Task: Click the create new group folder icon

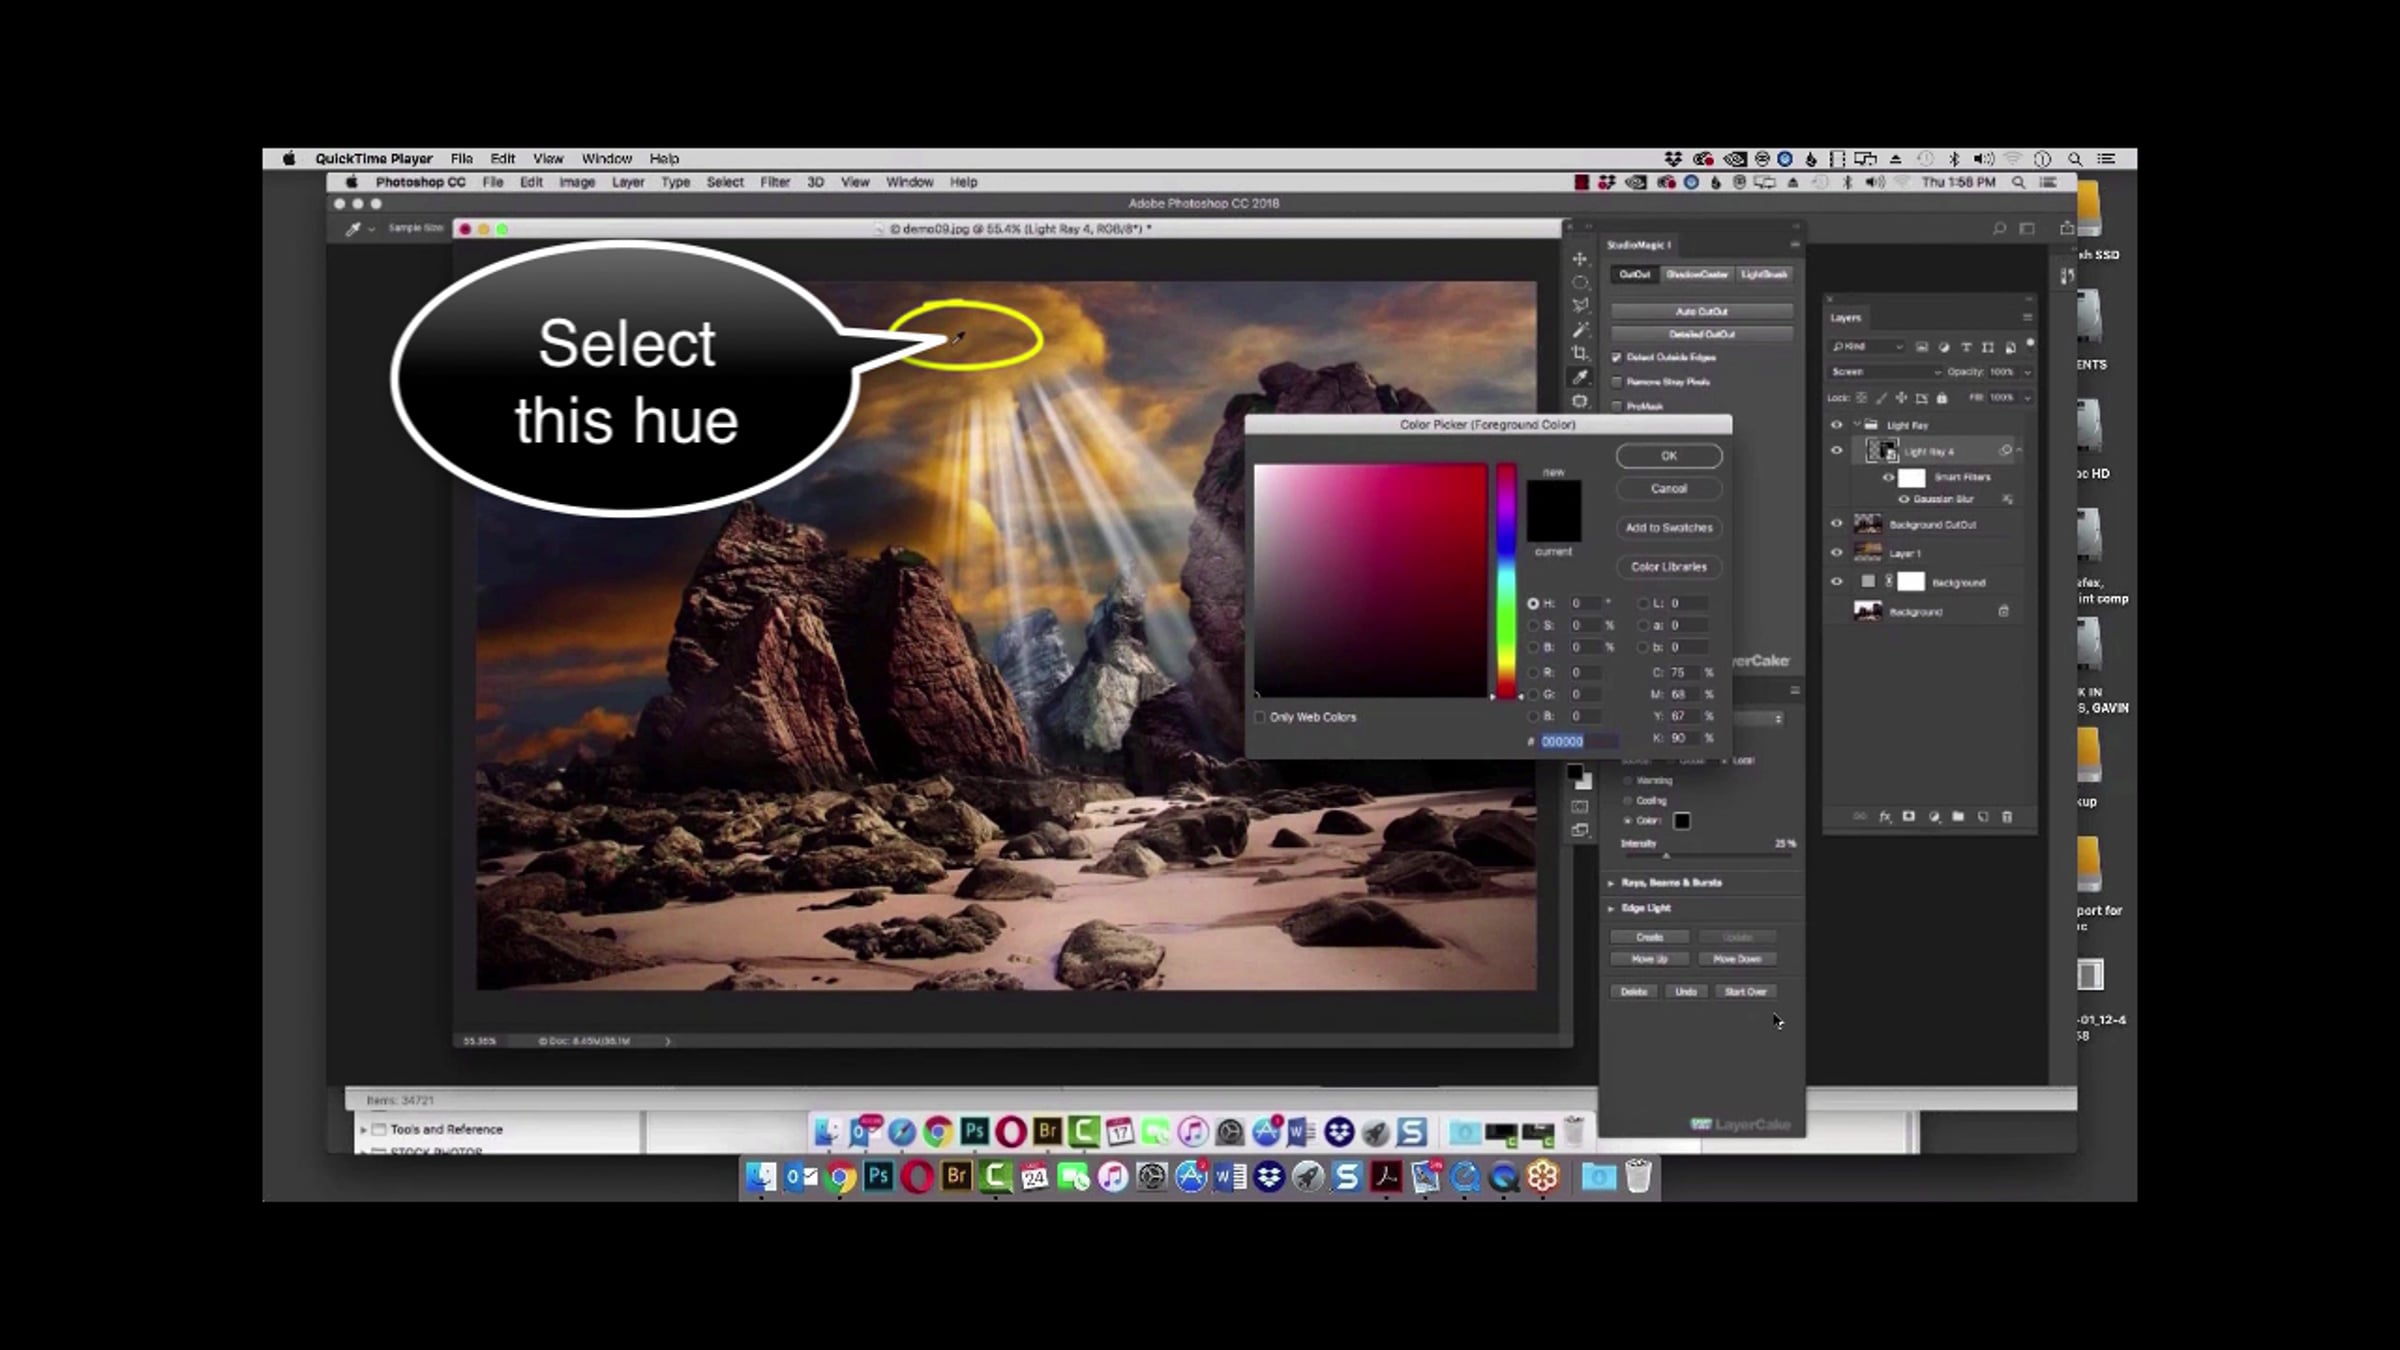Action: tap(1958, 817)
